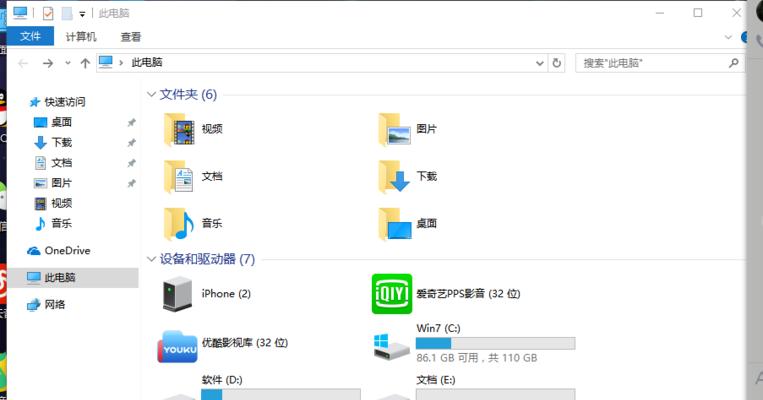Select 快速访问 in the navigation pane

[x=57, y=102]
